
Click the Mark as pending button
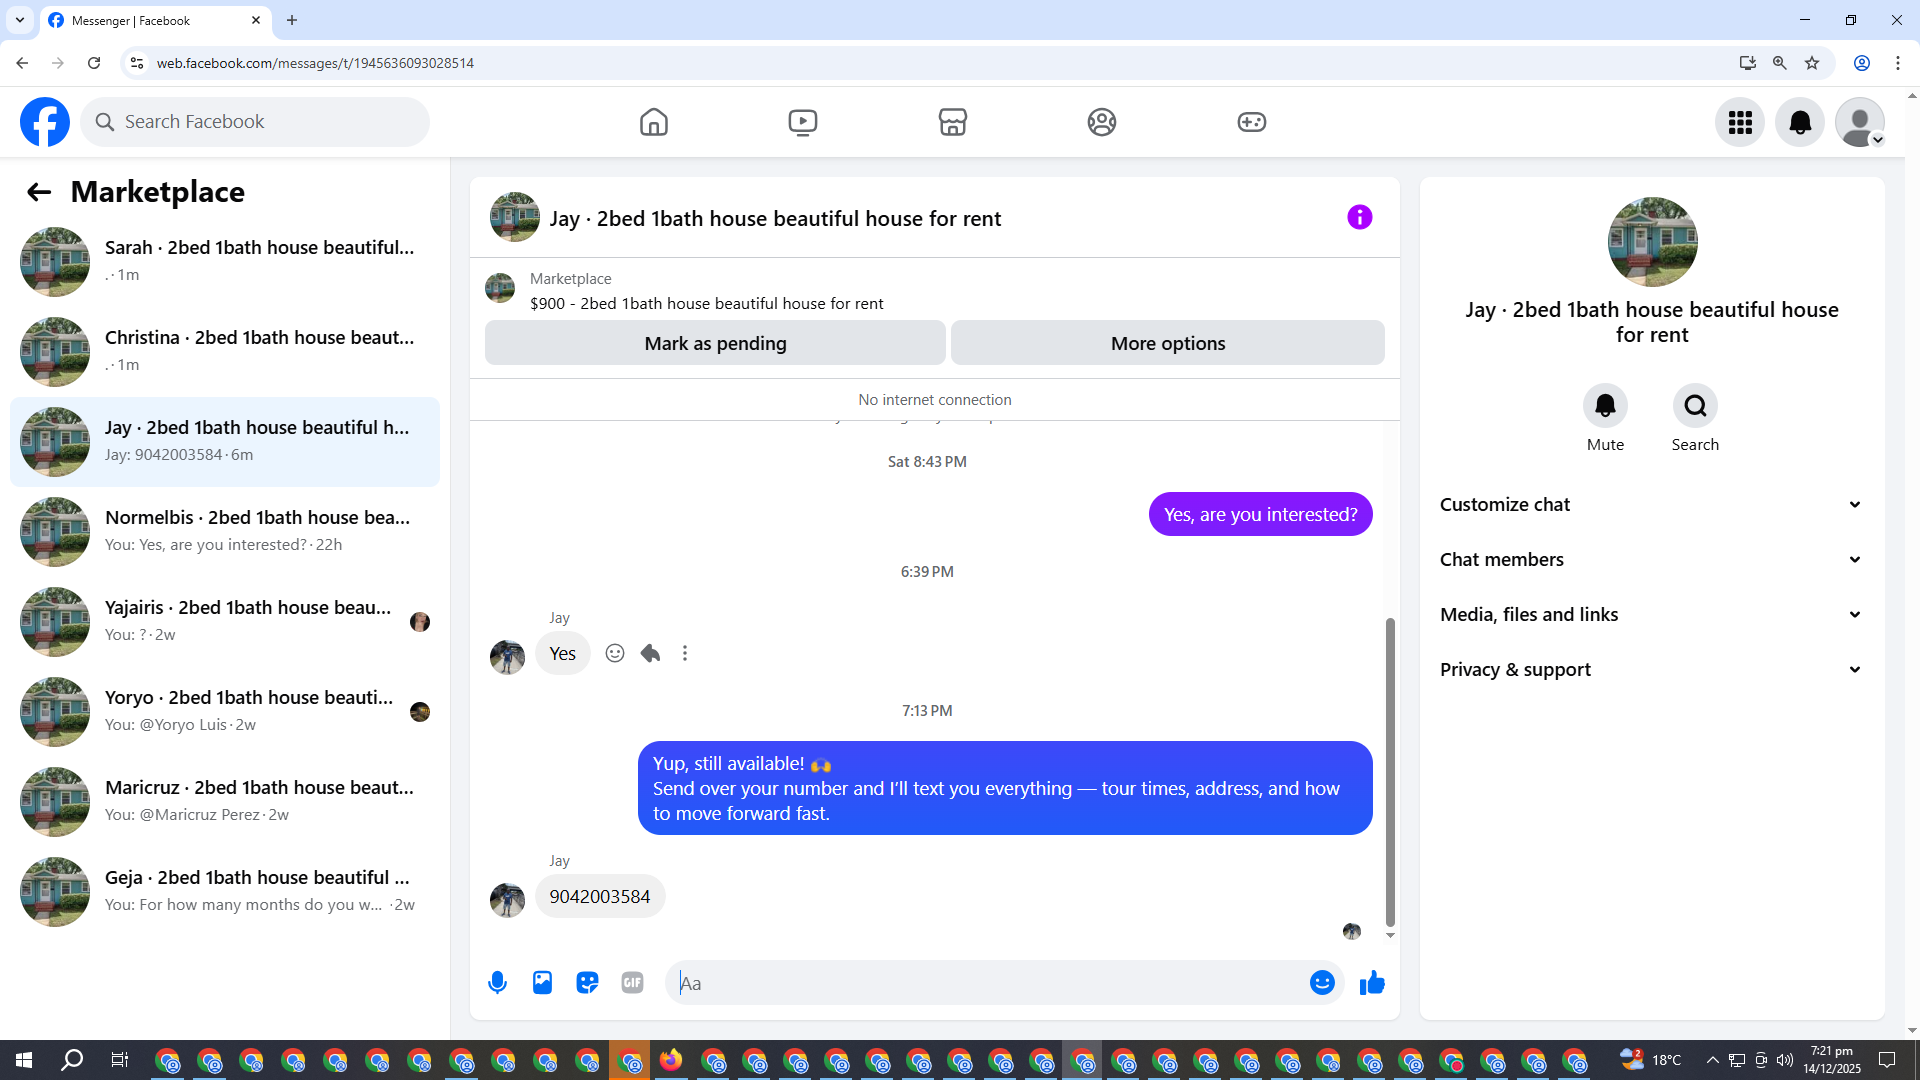tap(715, 343)
